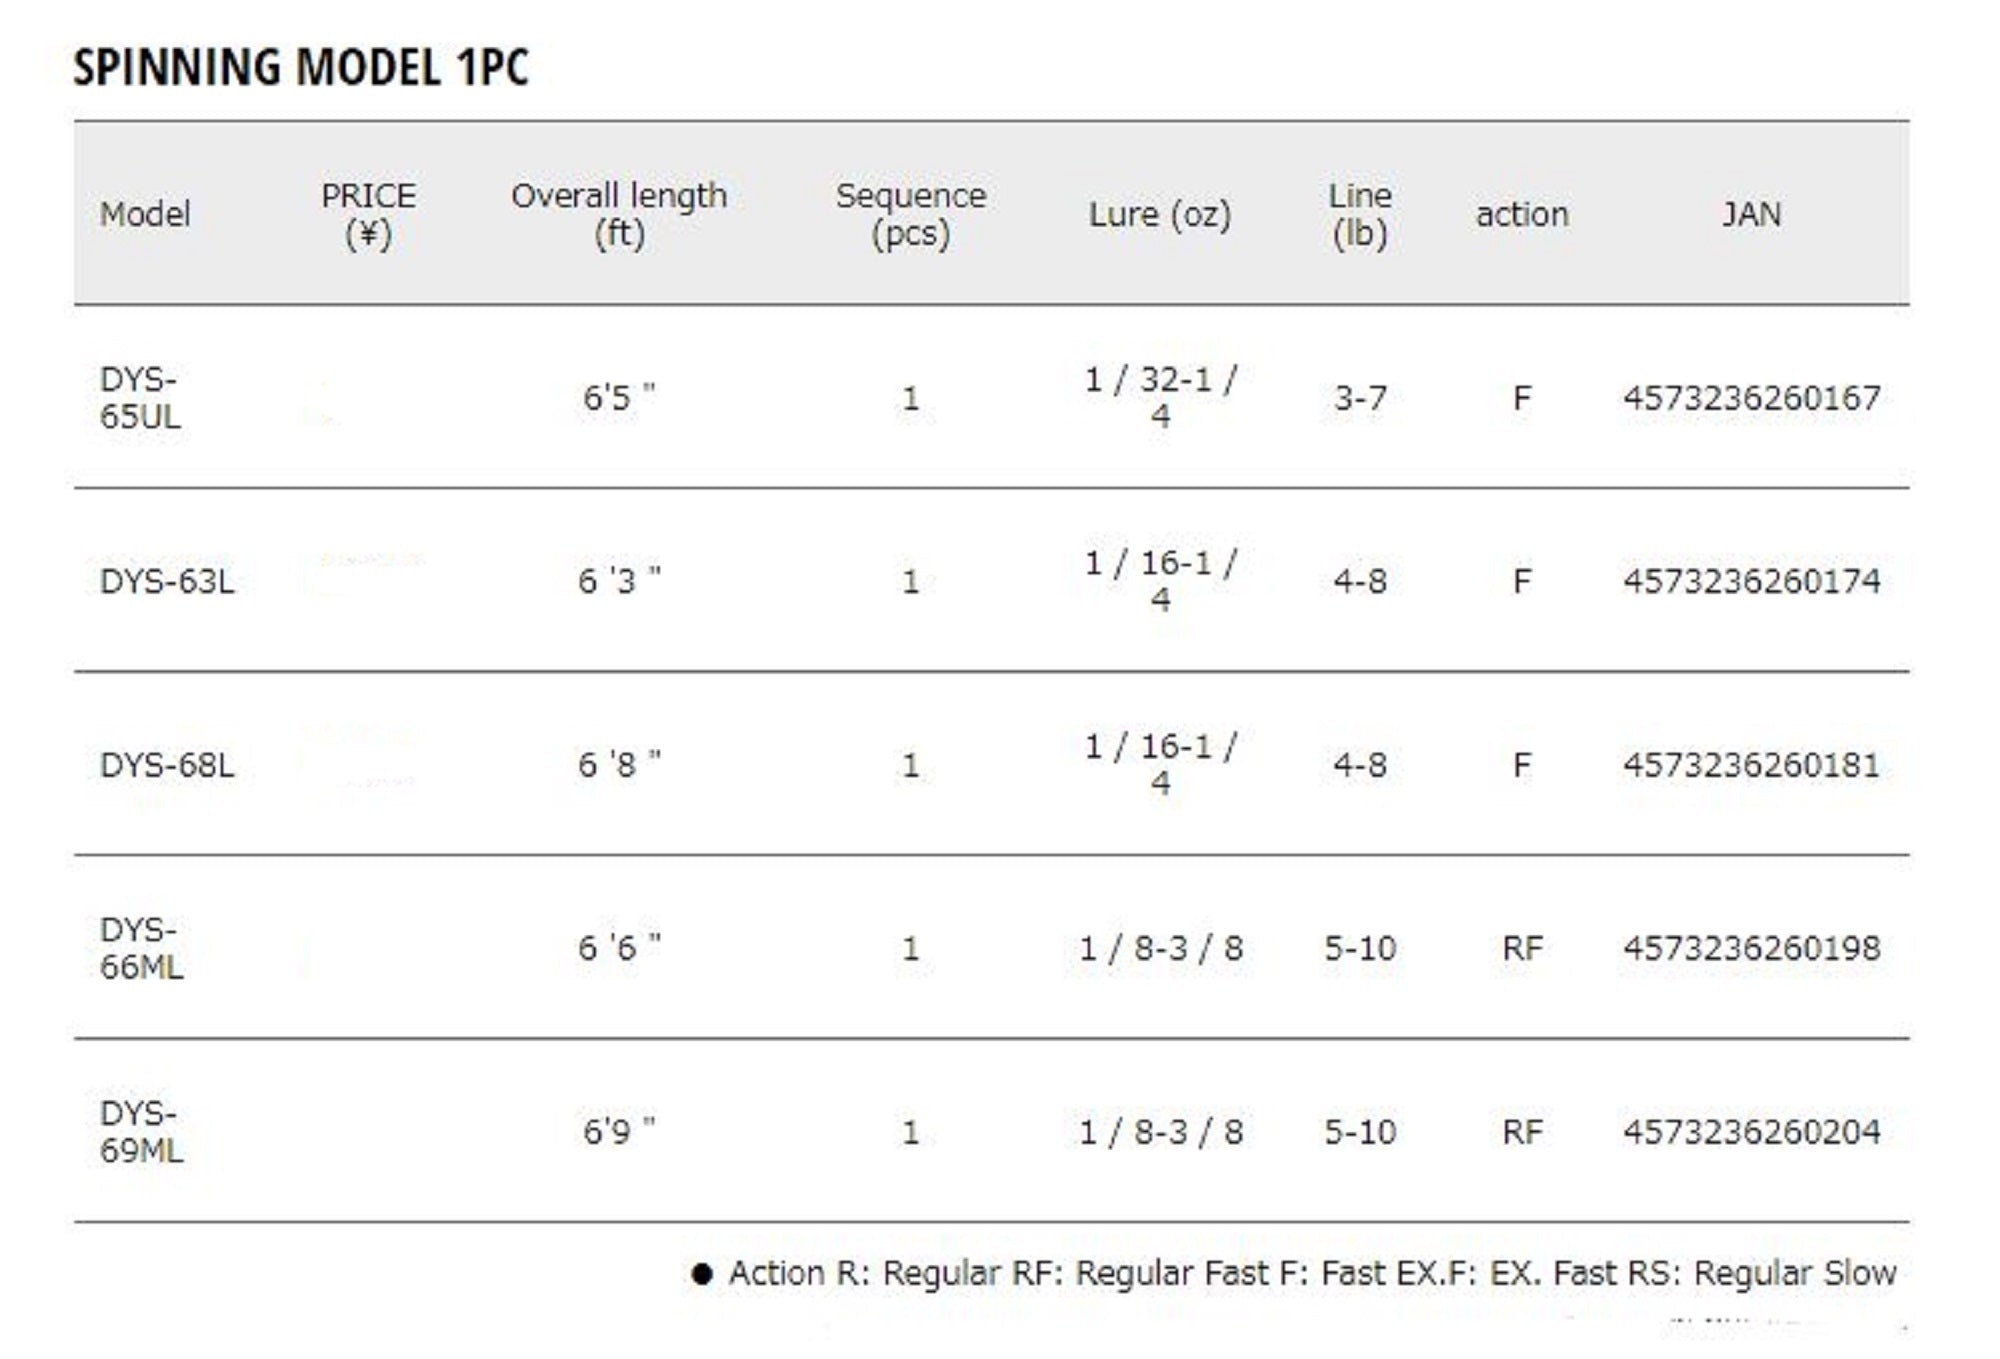
Task: Click the SPINNING MODEL 1PC heading
Action: [300, 68]
